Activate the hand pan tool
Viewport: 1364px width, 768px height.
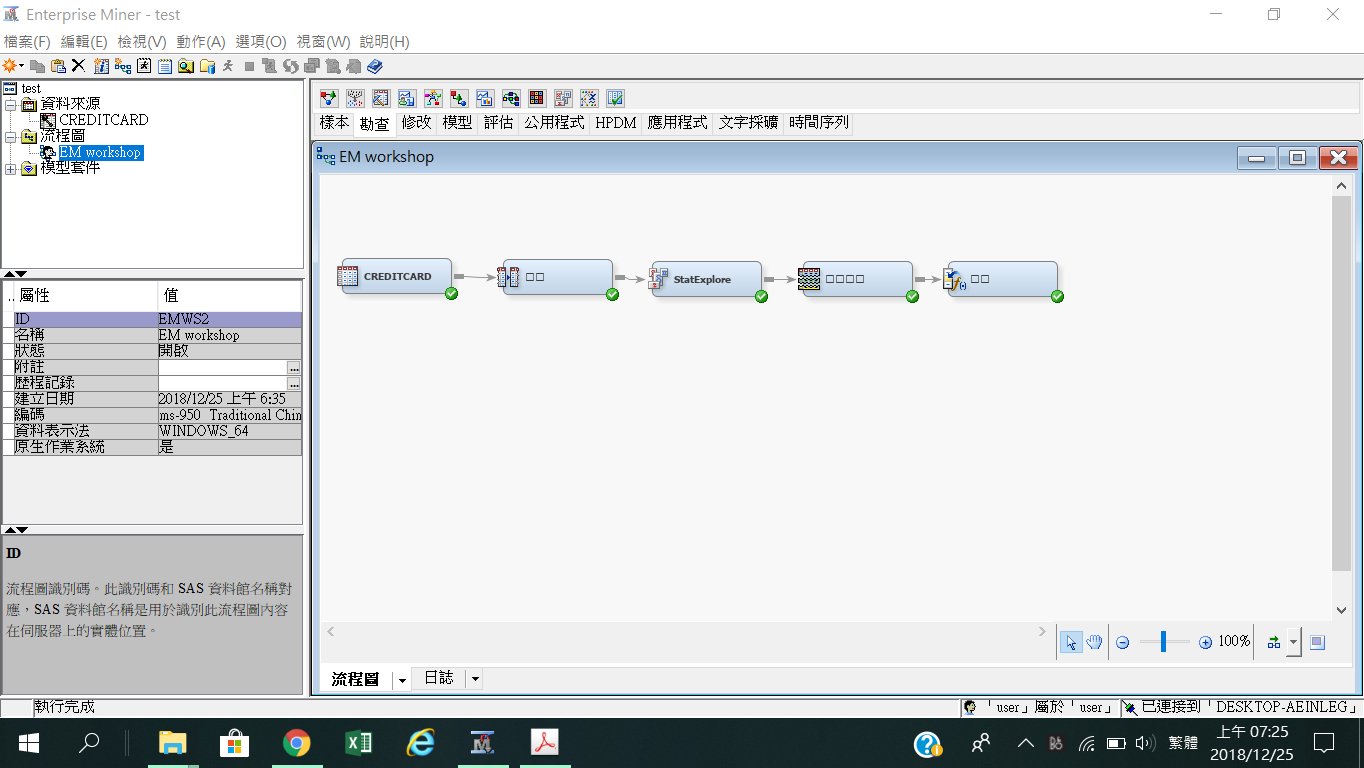coord(1094,642)
